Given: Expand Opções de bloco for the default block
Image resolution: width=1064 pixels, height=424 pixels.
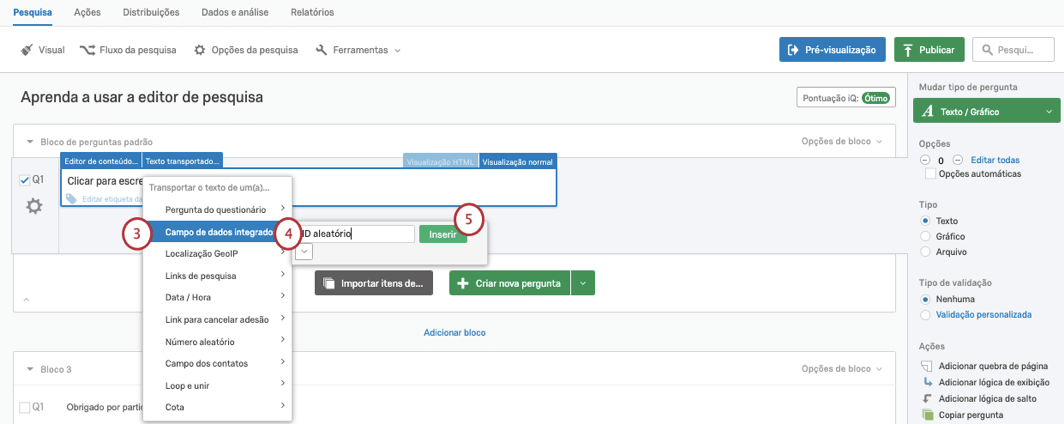Looking at the screenshot, I should [842, 142].
